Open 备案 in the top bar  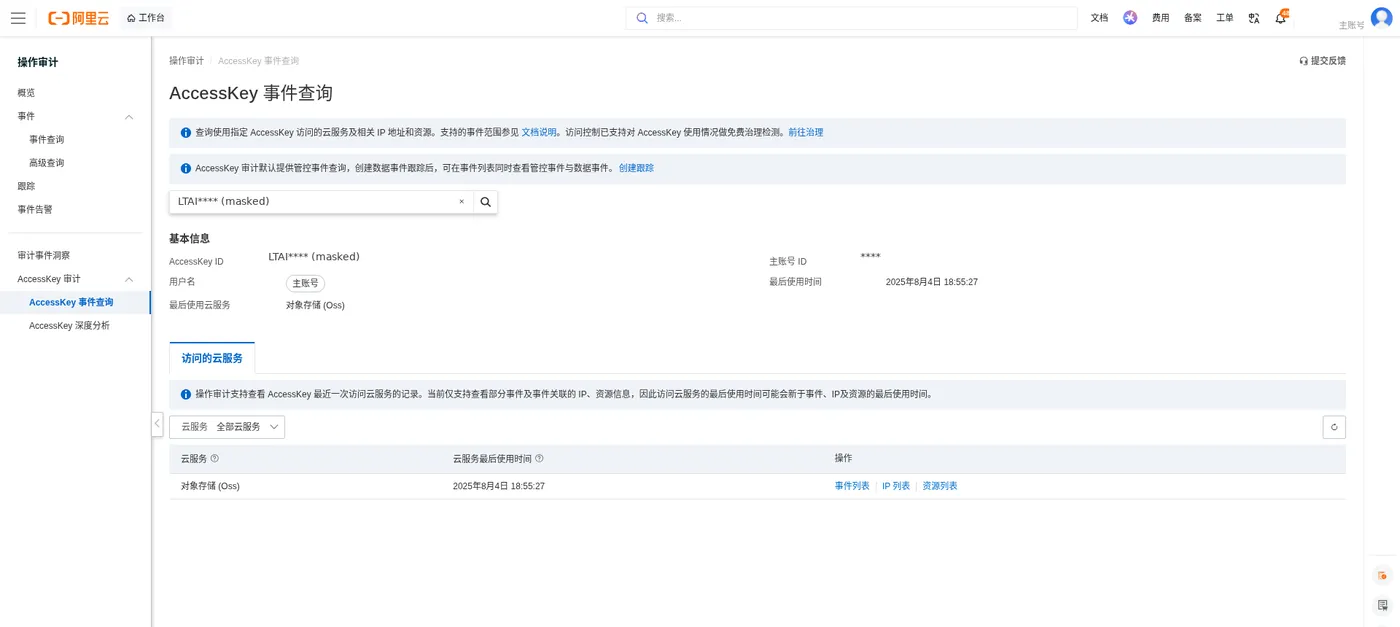tap(1193, 18)
